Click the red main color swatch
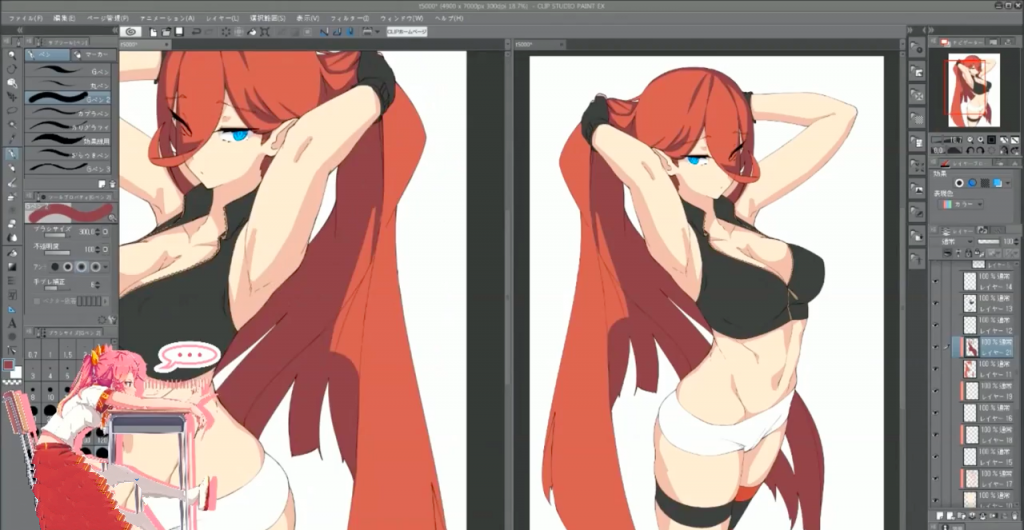Image resolution: width=1024 pixels, height=530 pixels. [x=8, y=364]
